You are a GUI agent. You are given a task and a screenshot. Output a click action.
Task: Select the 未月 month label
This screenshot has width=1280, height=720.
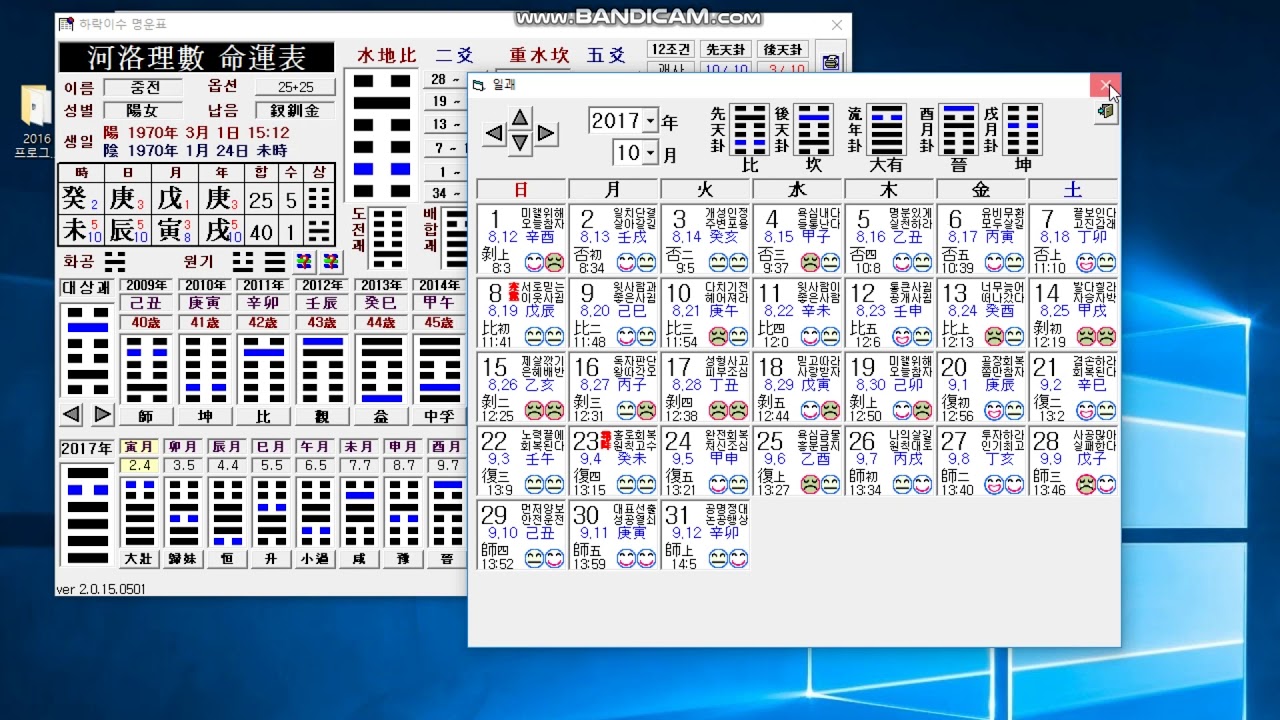359,447
